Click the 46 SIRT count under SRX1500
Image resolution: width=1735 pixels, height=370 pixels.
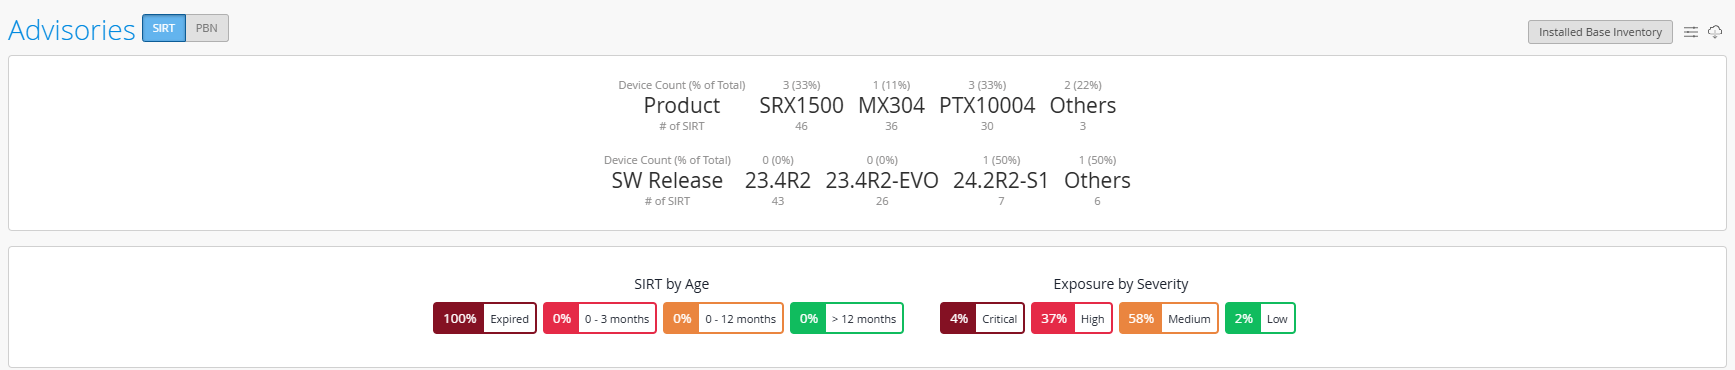pos(801,126)
